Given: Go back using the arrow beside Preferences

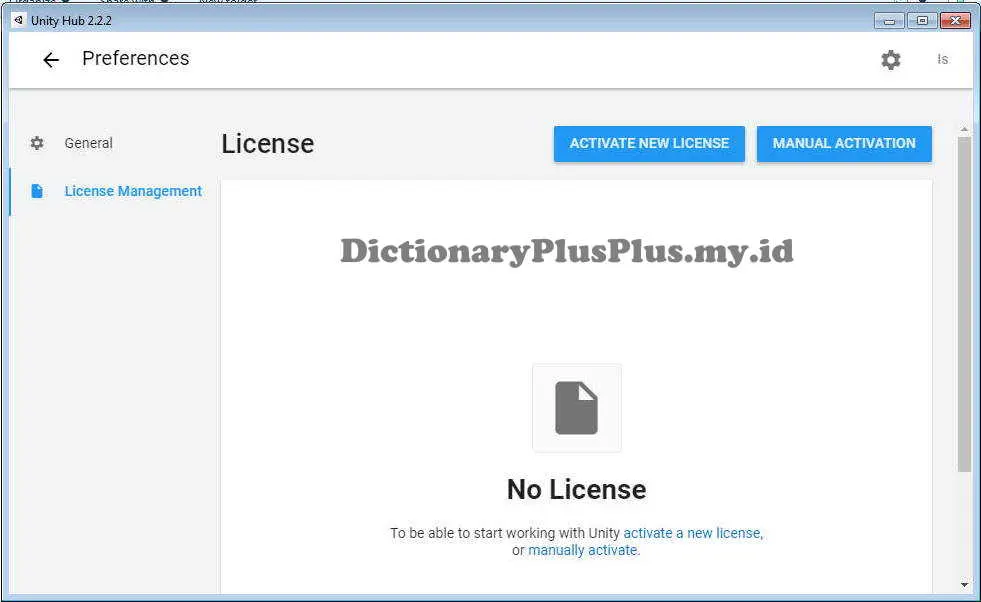Looking at the screenshot, I should [x=51, y=59].
